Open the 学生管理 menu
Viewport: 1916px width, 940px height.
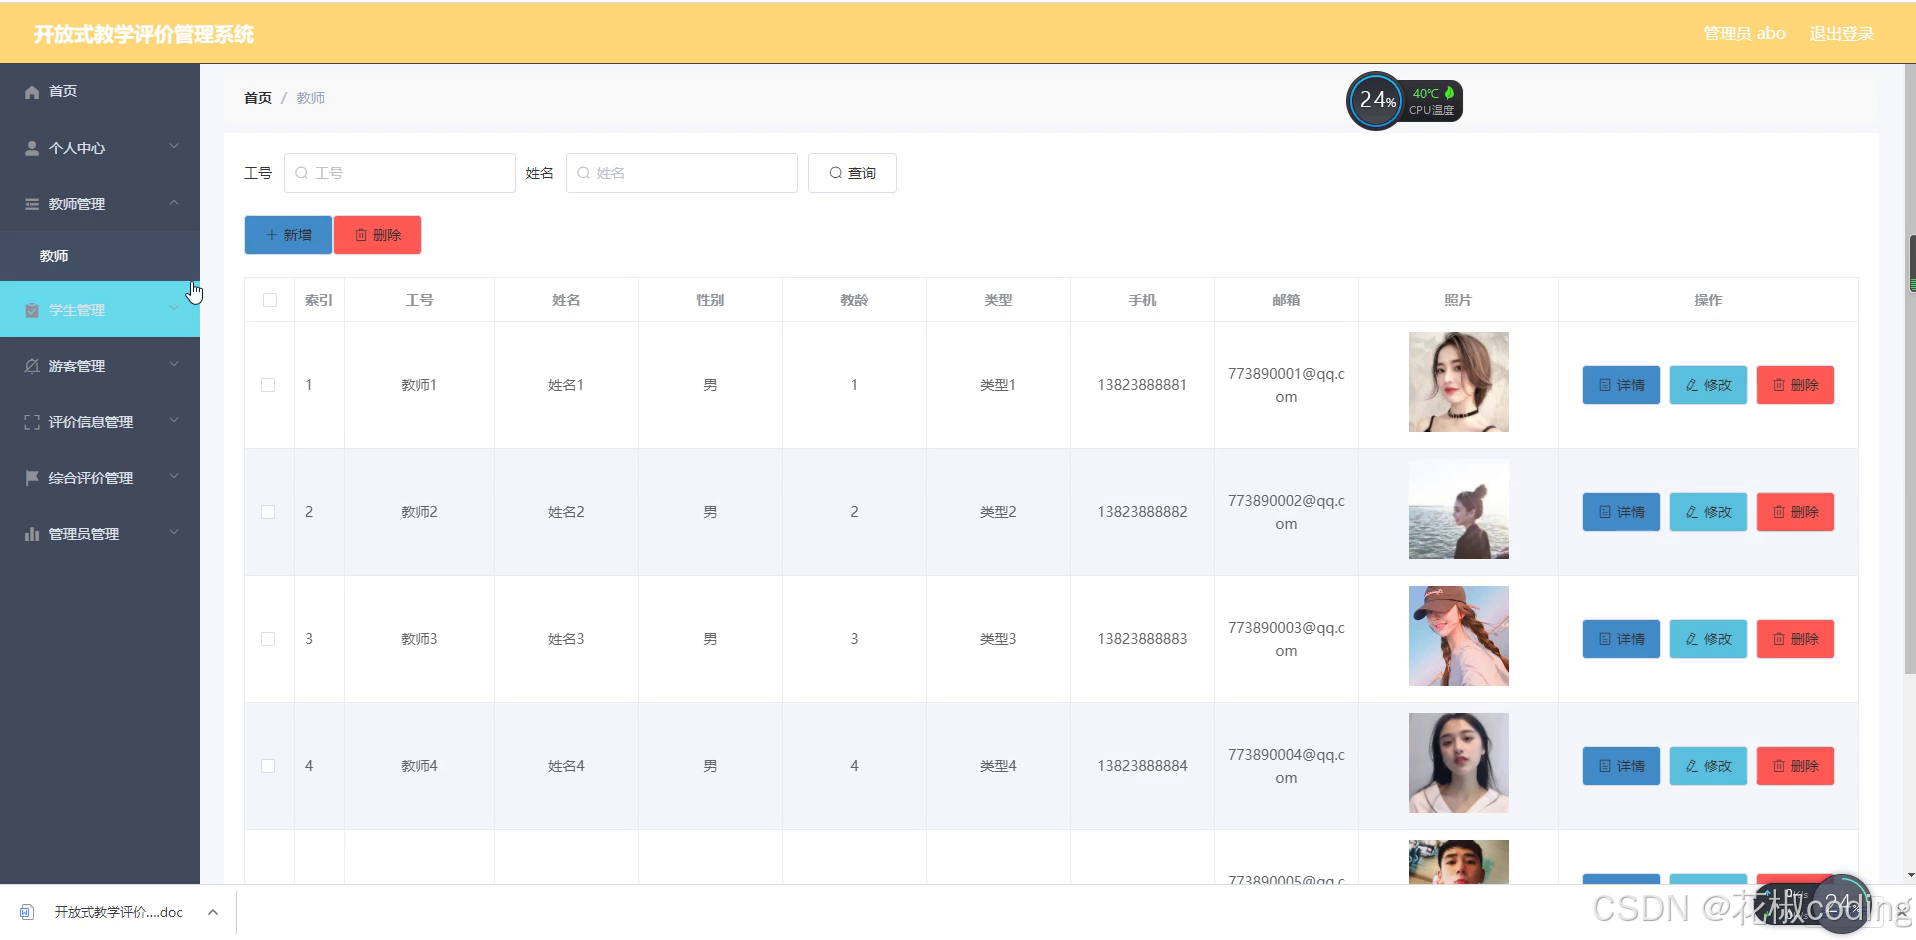(x=100, y=309)
